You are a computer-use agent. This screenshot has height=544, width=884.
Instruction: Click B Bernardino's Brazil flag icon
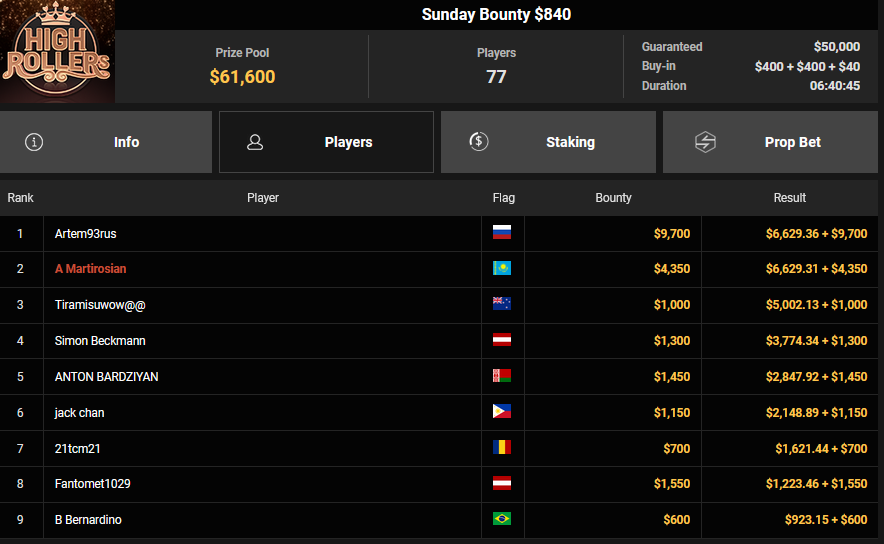502,519
